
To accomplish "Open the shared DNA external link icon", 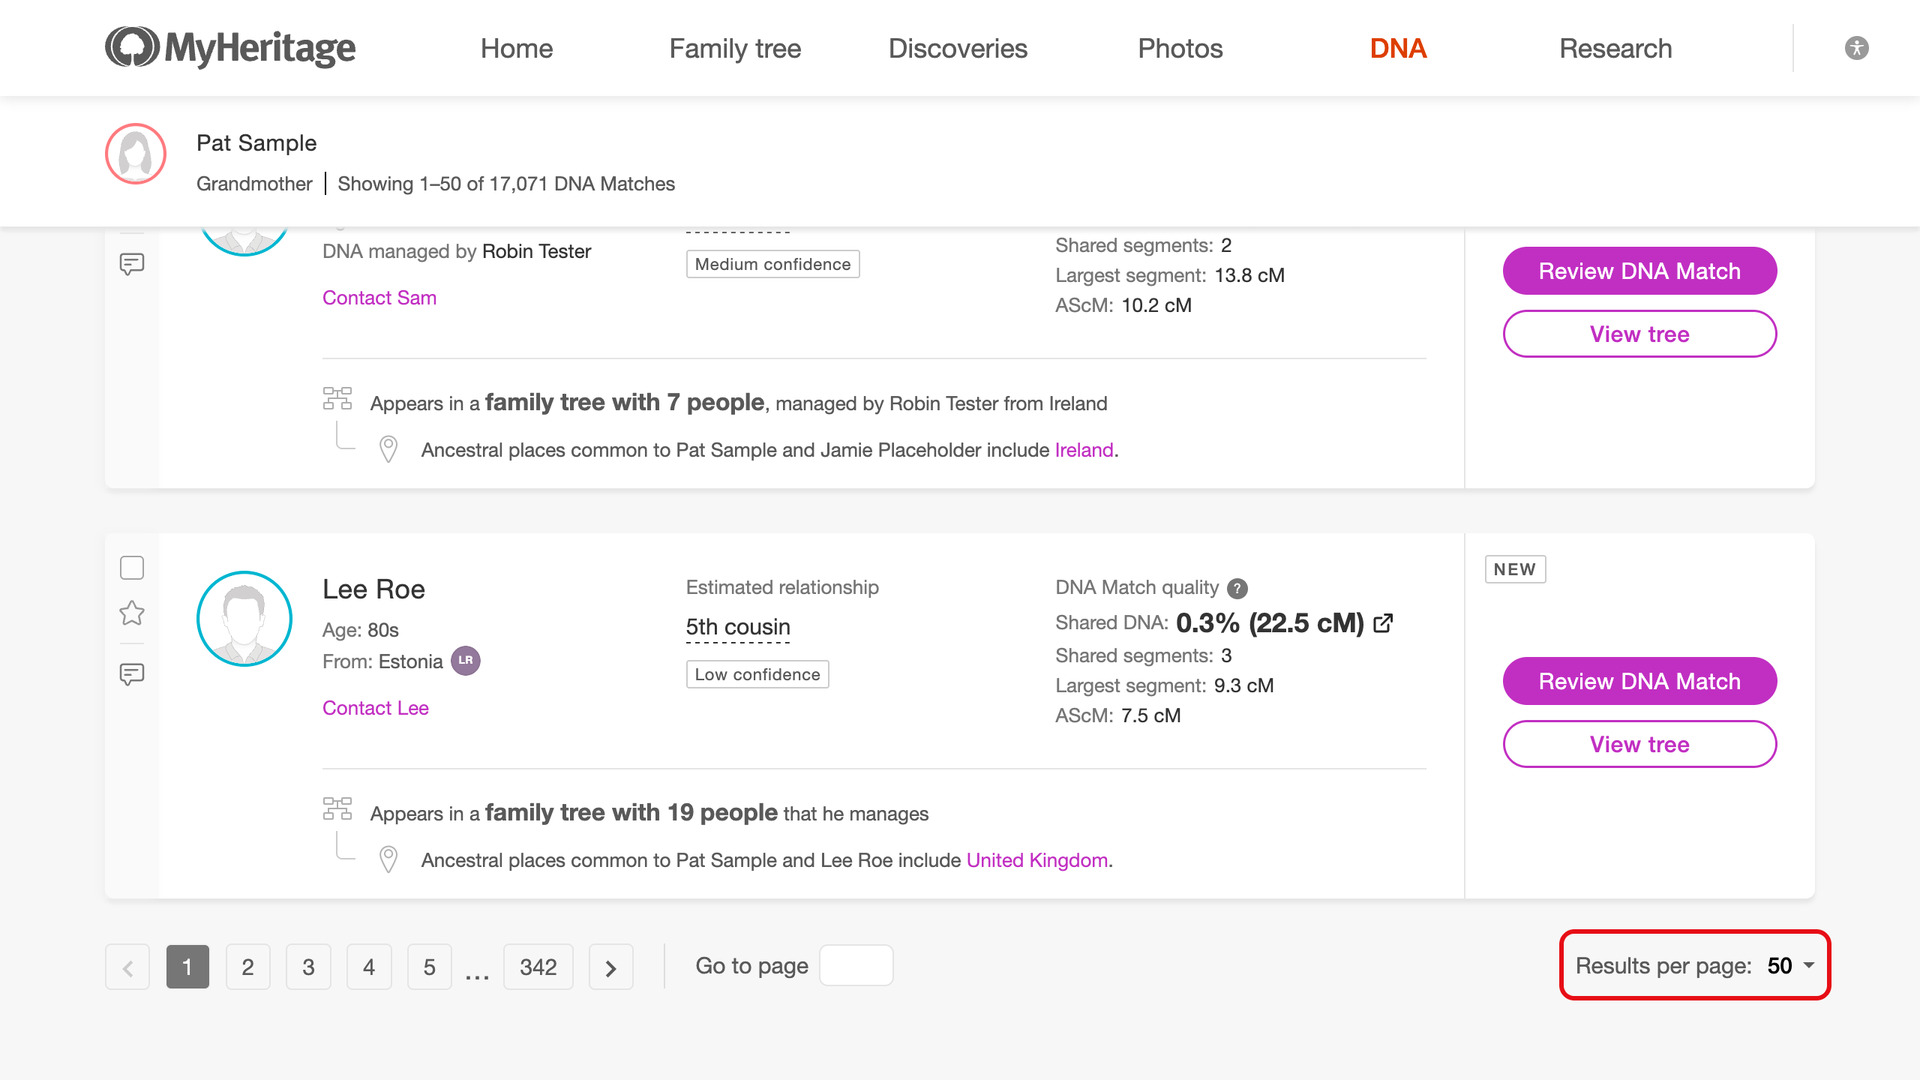I will tap(1384, 623).
